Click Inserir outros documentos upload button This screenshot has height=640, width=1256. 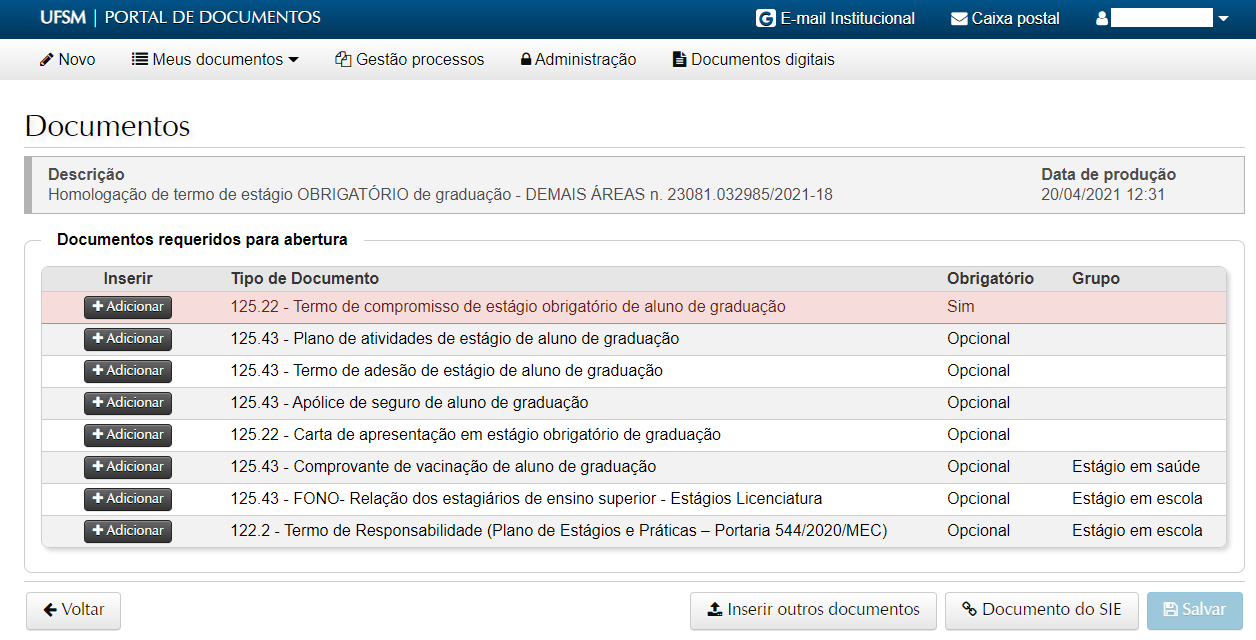813,610
